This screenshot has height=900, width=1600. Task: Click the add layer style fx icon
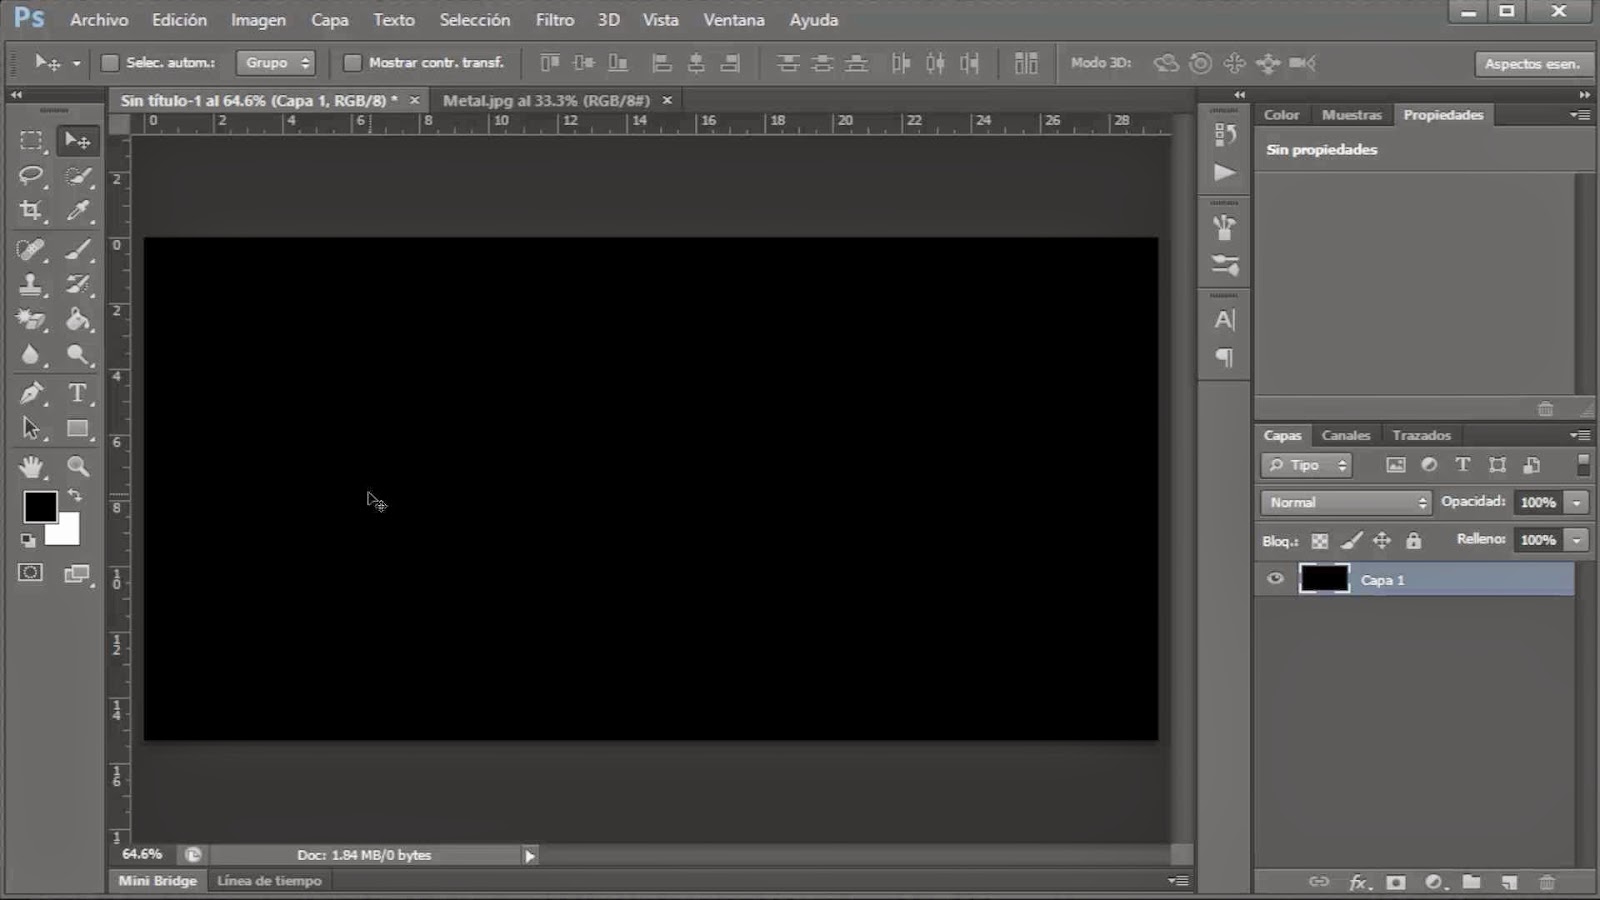point(1358,882)
